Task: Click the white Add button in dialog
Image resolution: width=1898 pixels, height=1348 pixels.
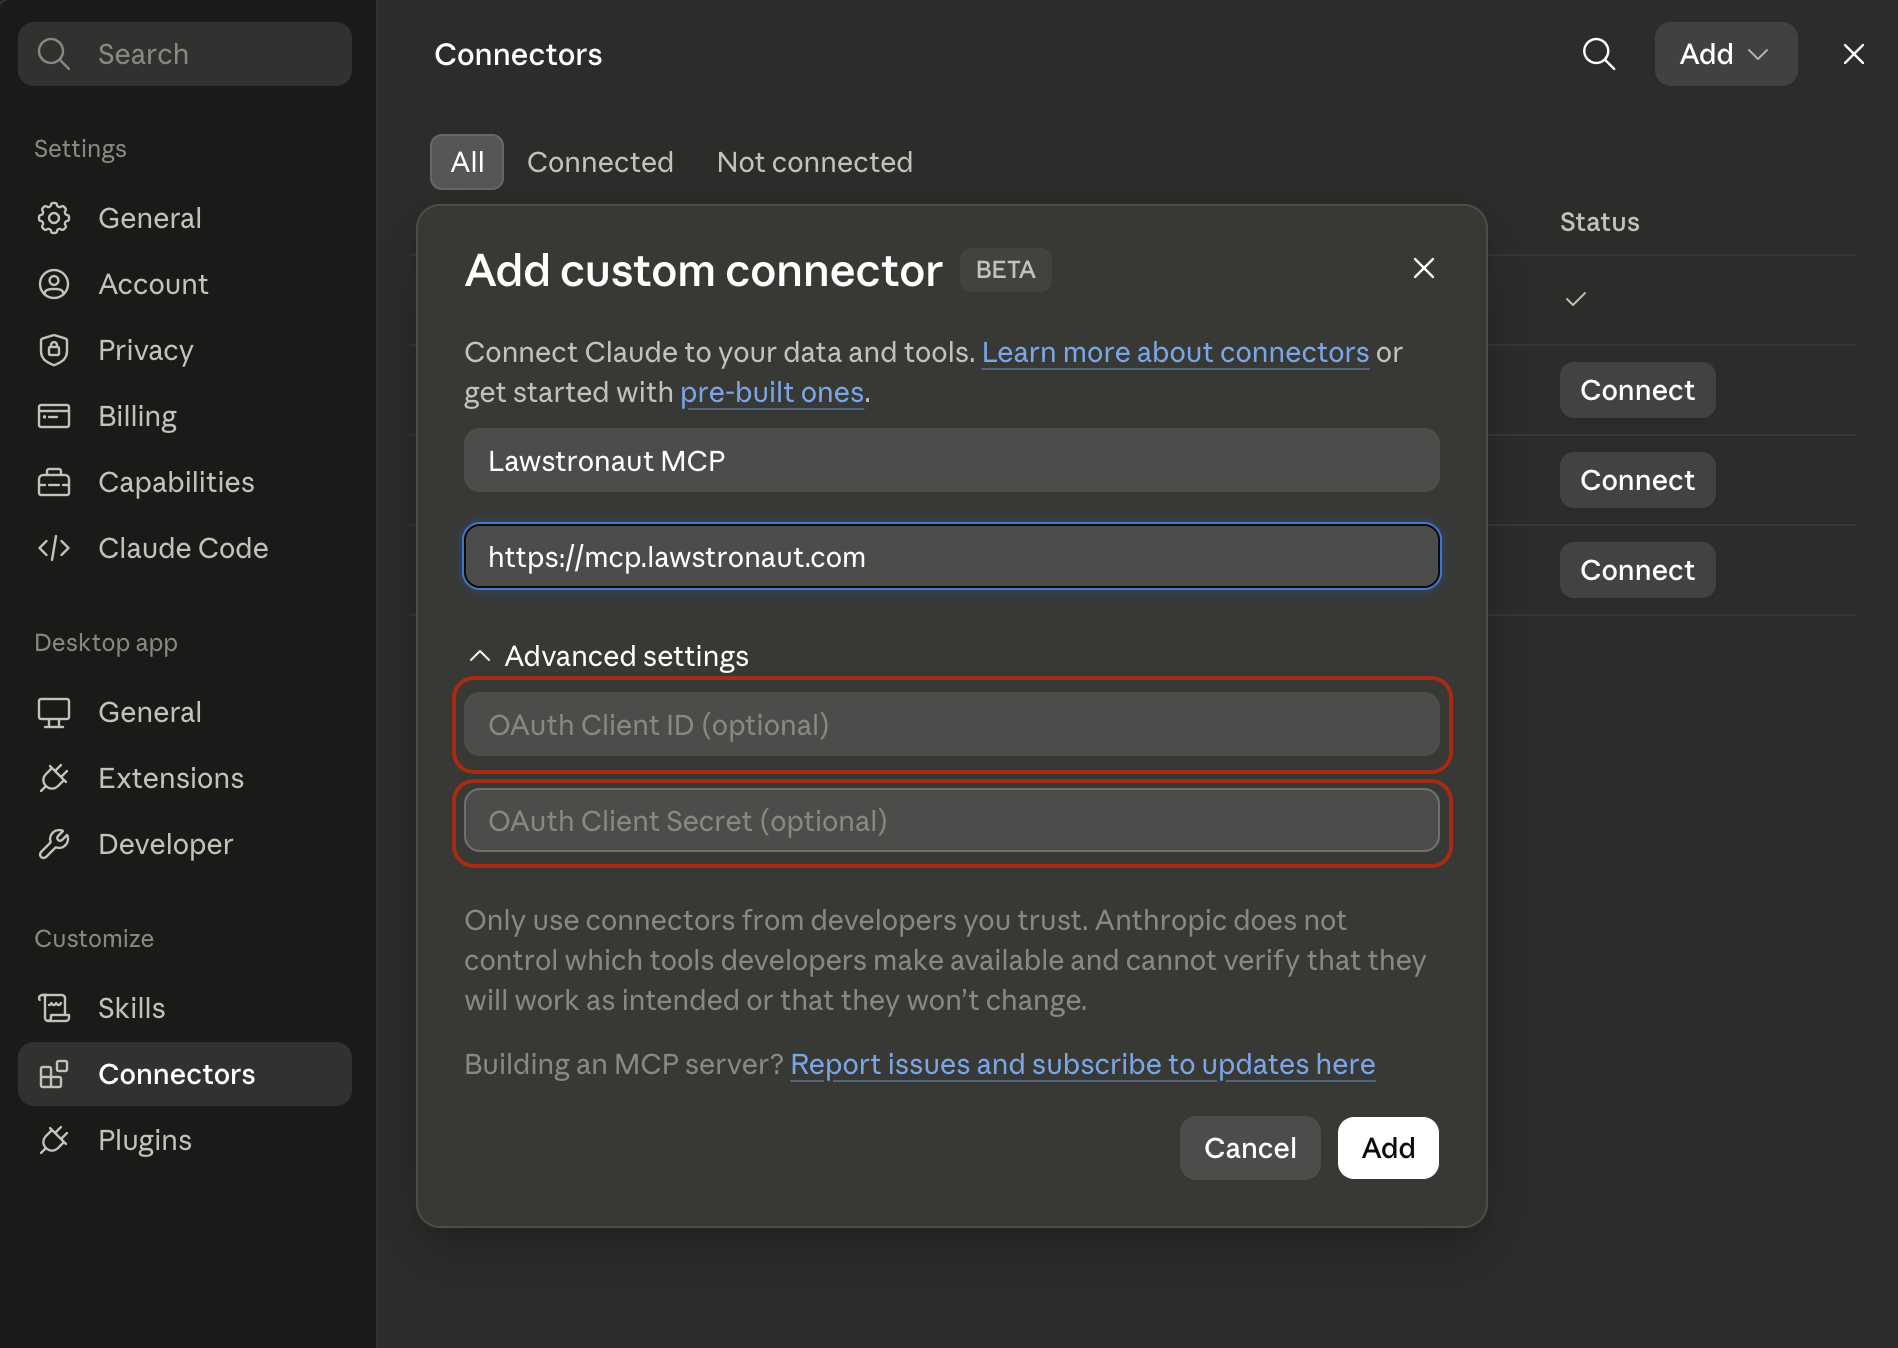Action: pyautogui.click(x=1388, y=1148)
